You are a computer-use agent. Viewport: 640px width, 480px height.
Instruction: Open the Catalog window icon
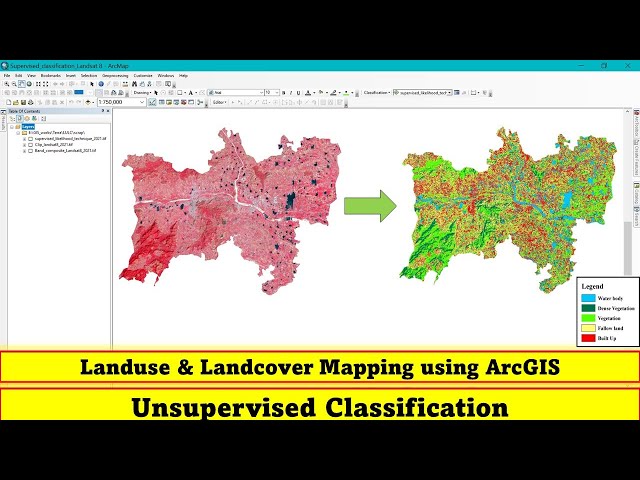169,102
